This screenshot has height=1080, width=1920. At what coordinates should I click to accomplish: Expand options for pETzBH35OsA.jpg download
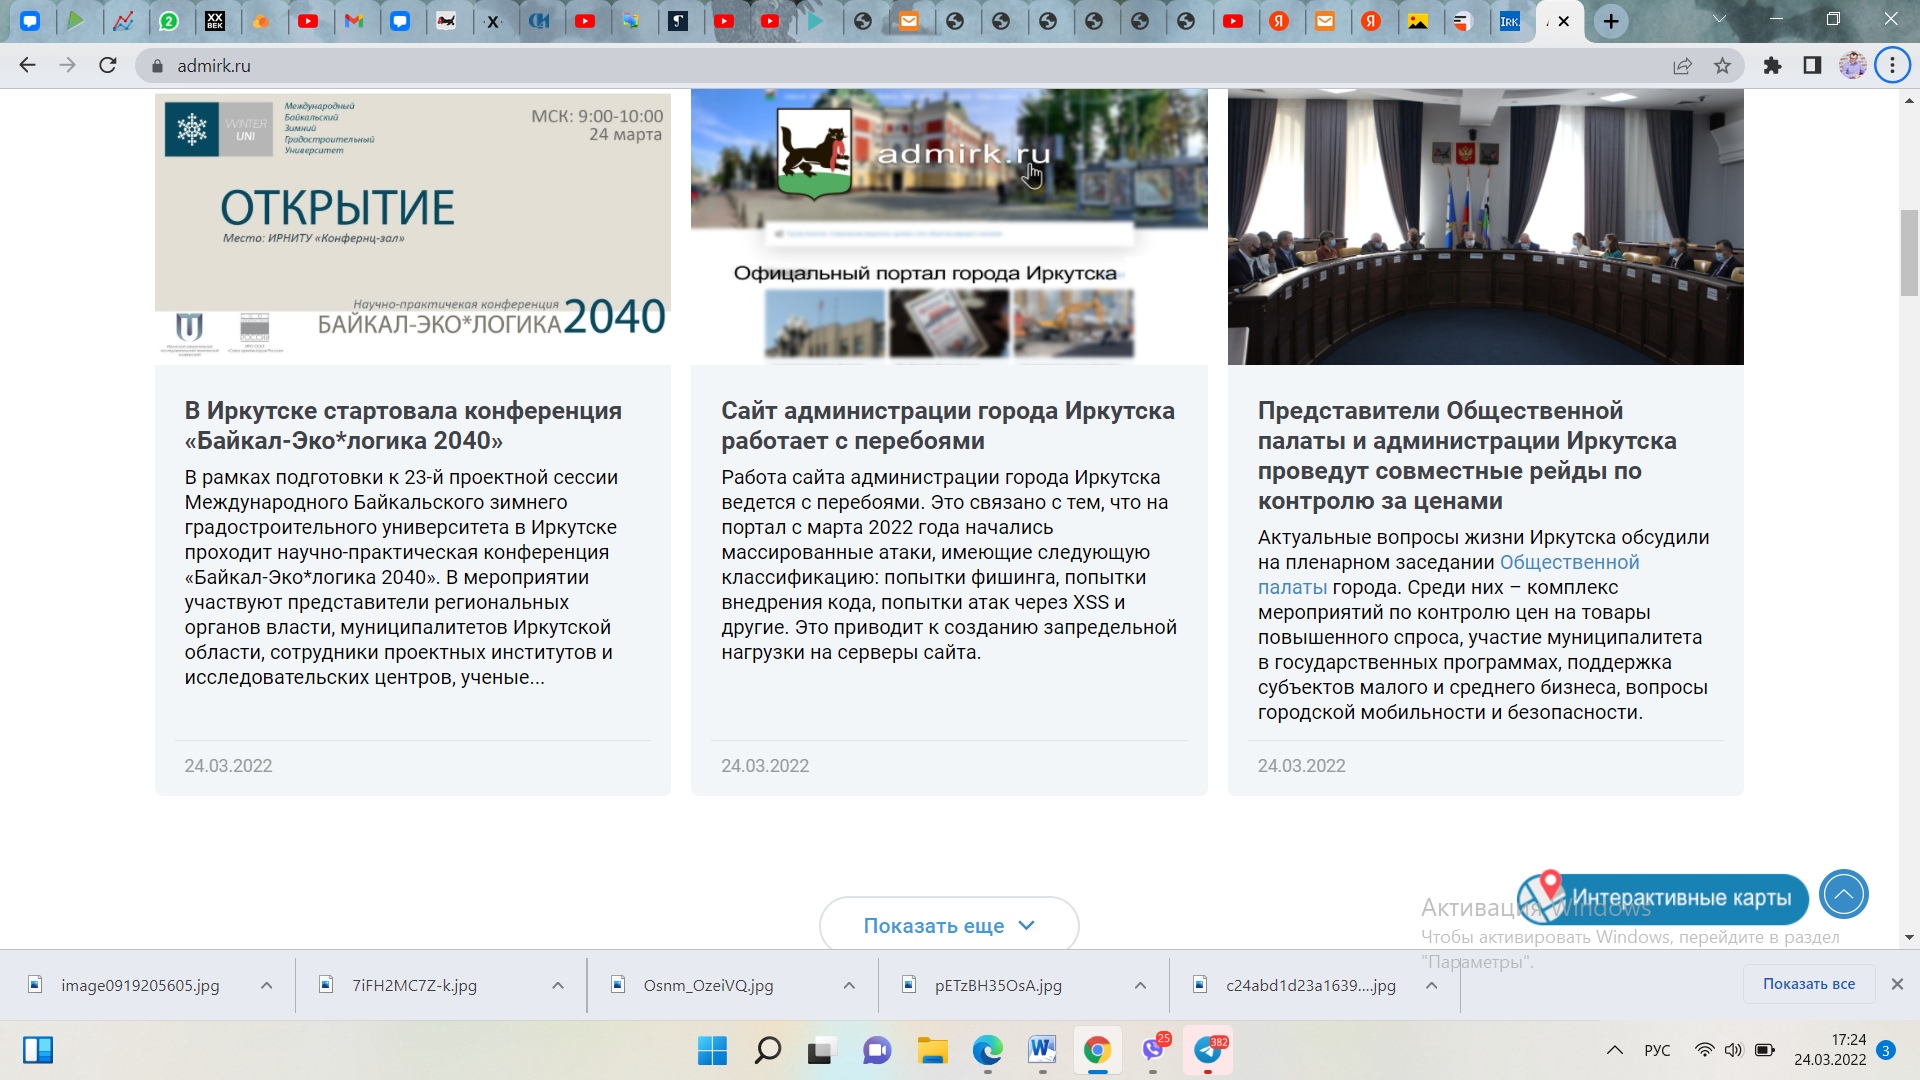1140,985
